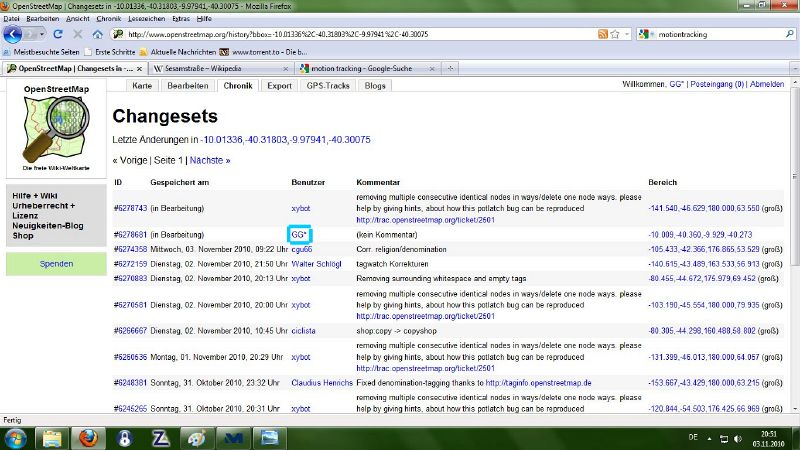
Task: Click the OpenStreetMap logo image
Action: pyautogui.click(x=56, y=129)
